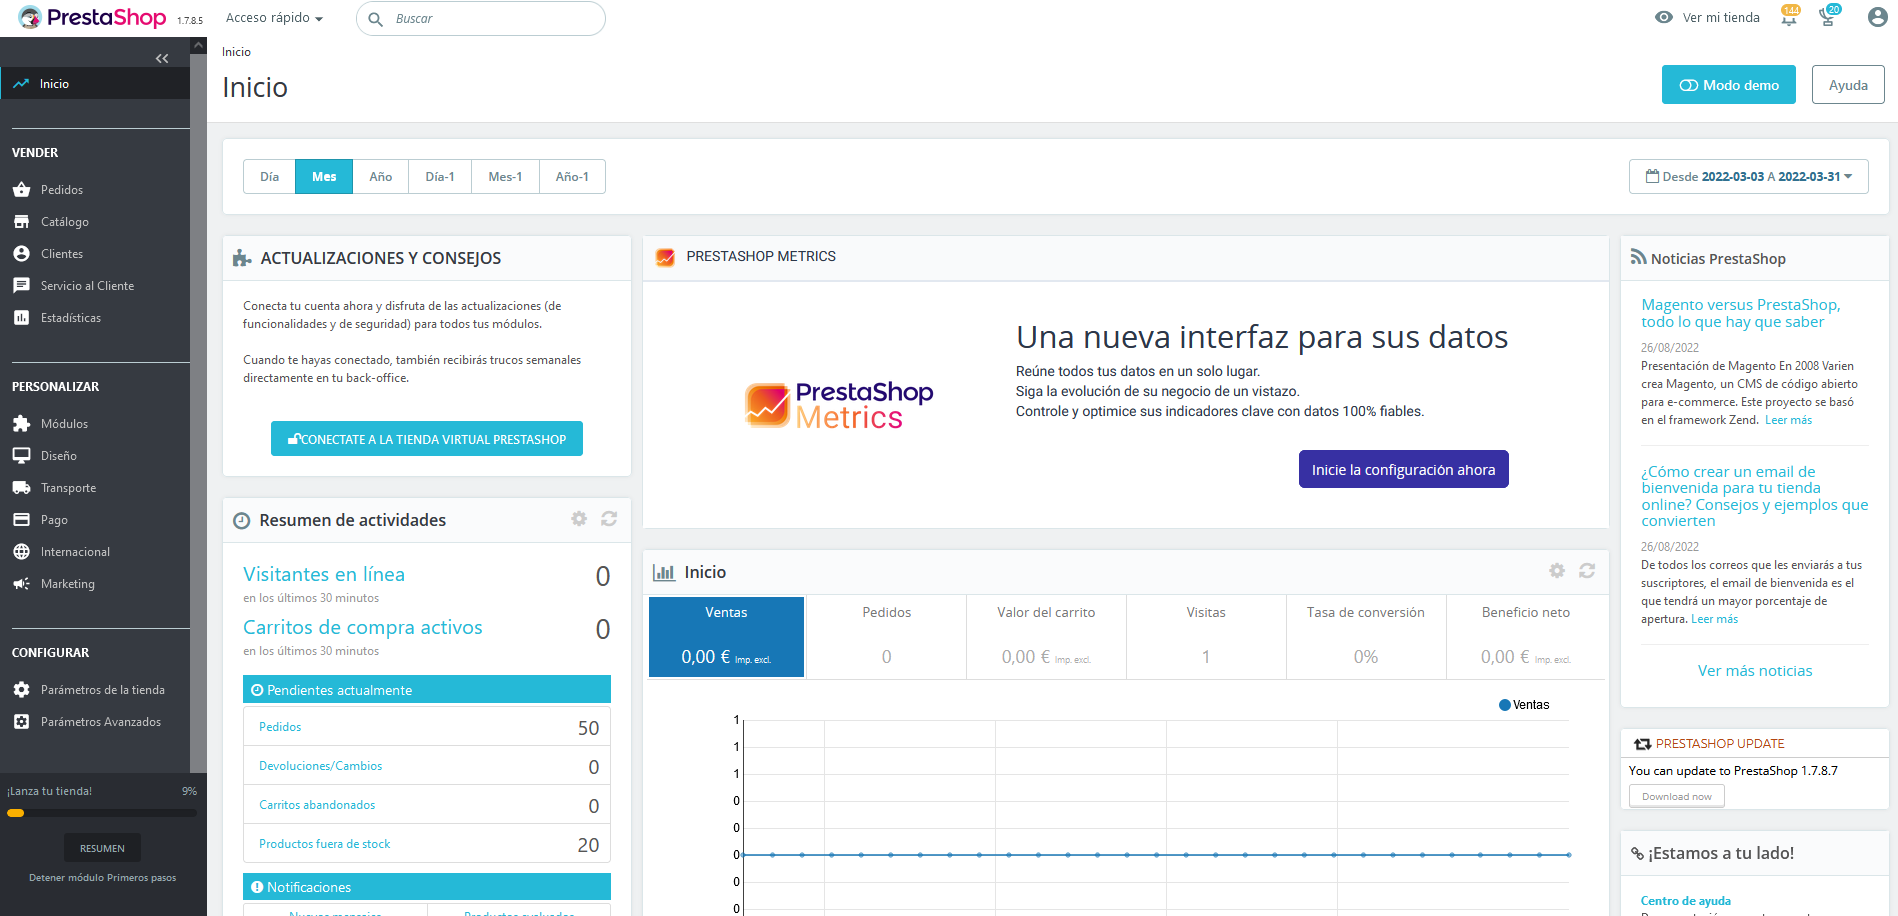
Task: Open email de bienvenida news article
Action: [x=1754, y=496]
